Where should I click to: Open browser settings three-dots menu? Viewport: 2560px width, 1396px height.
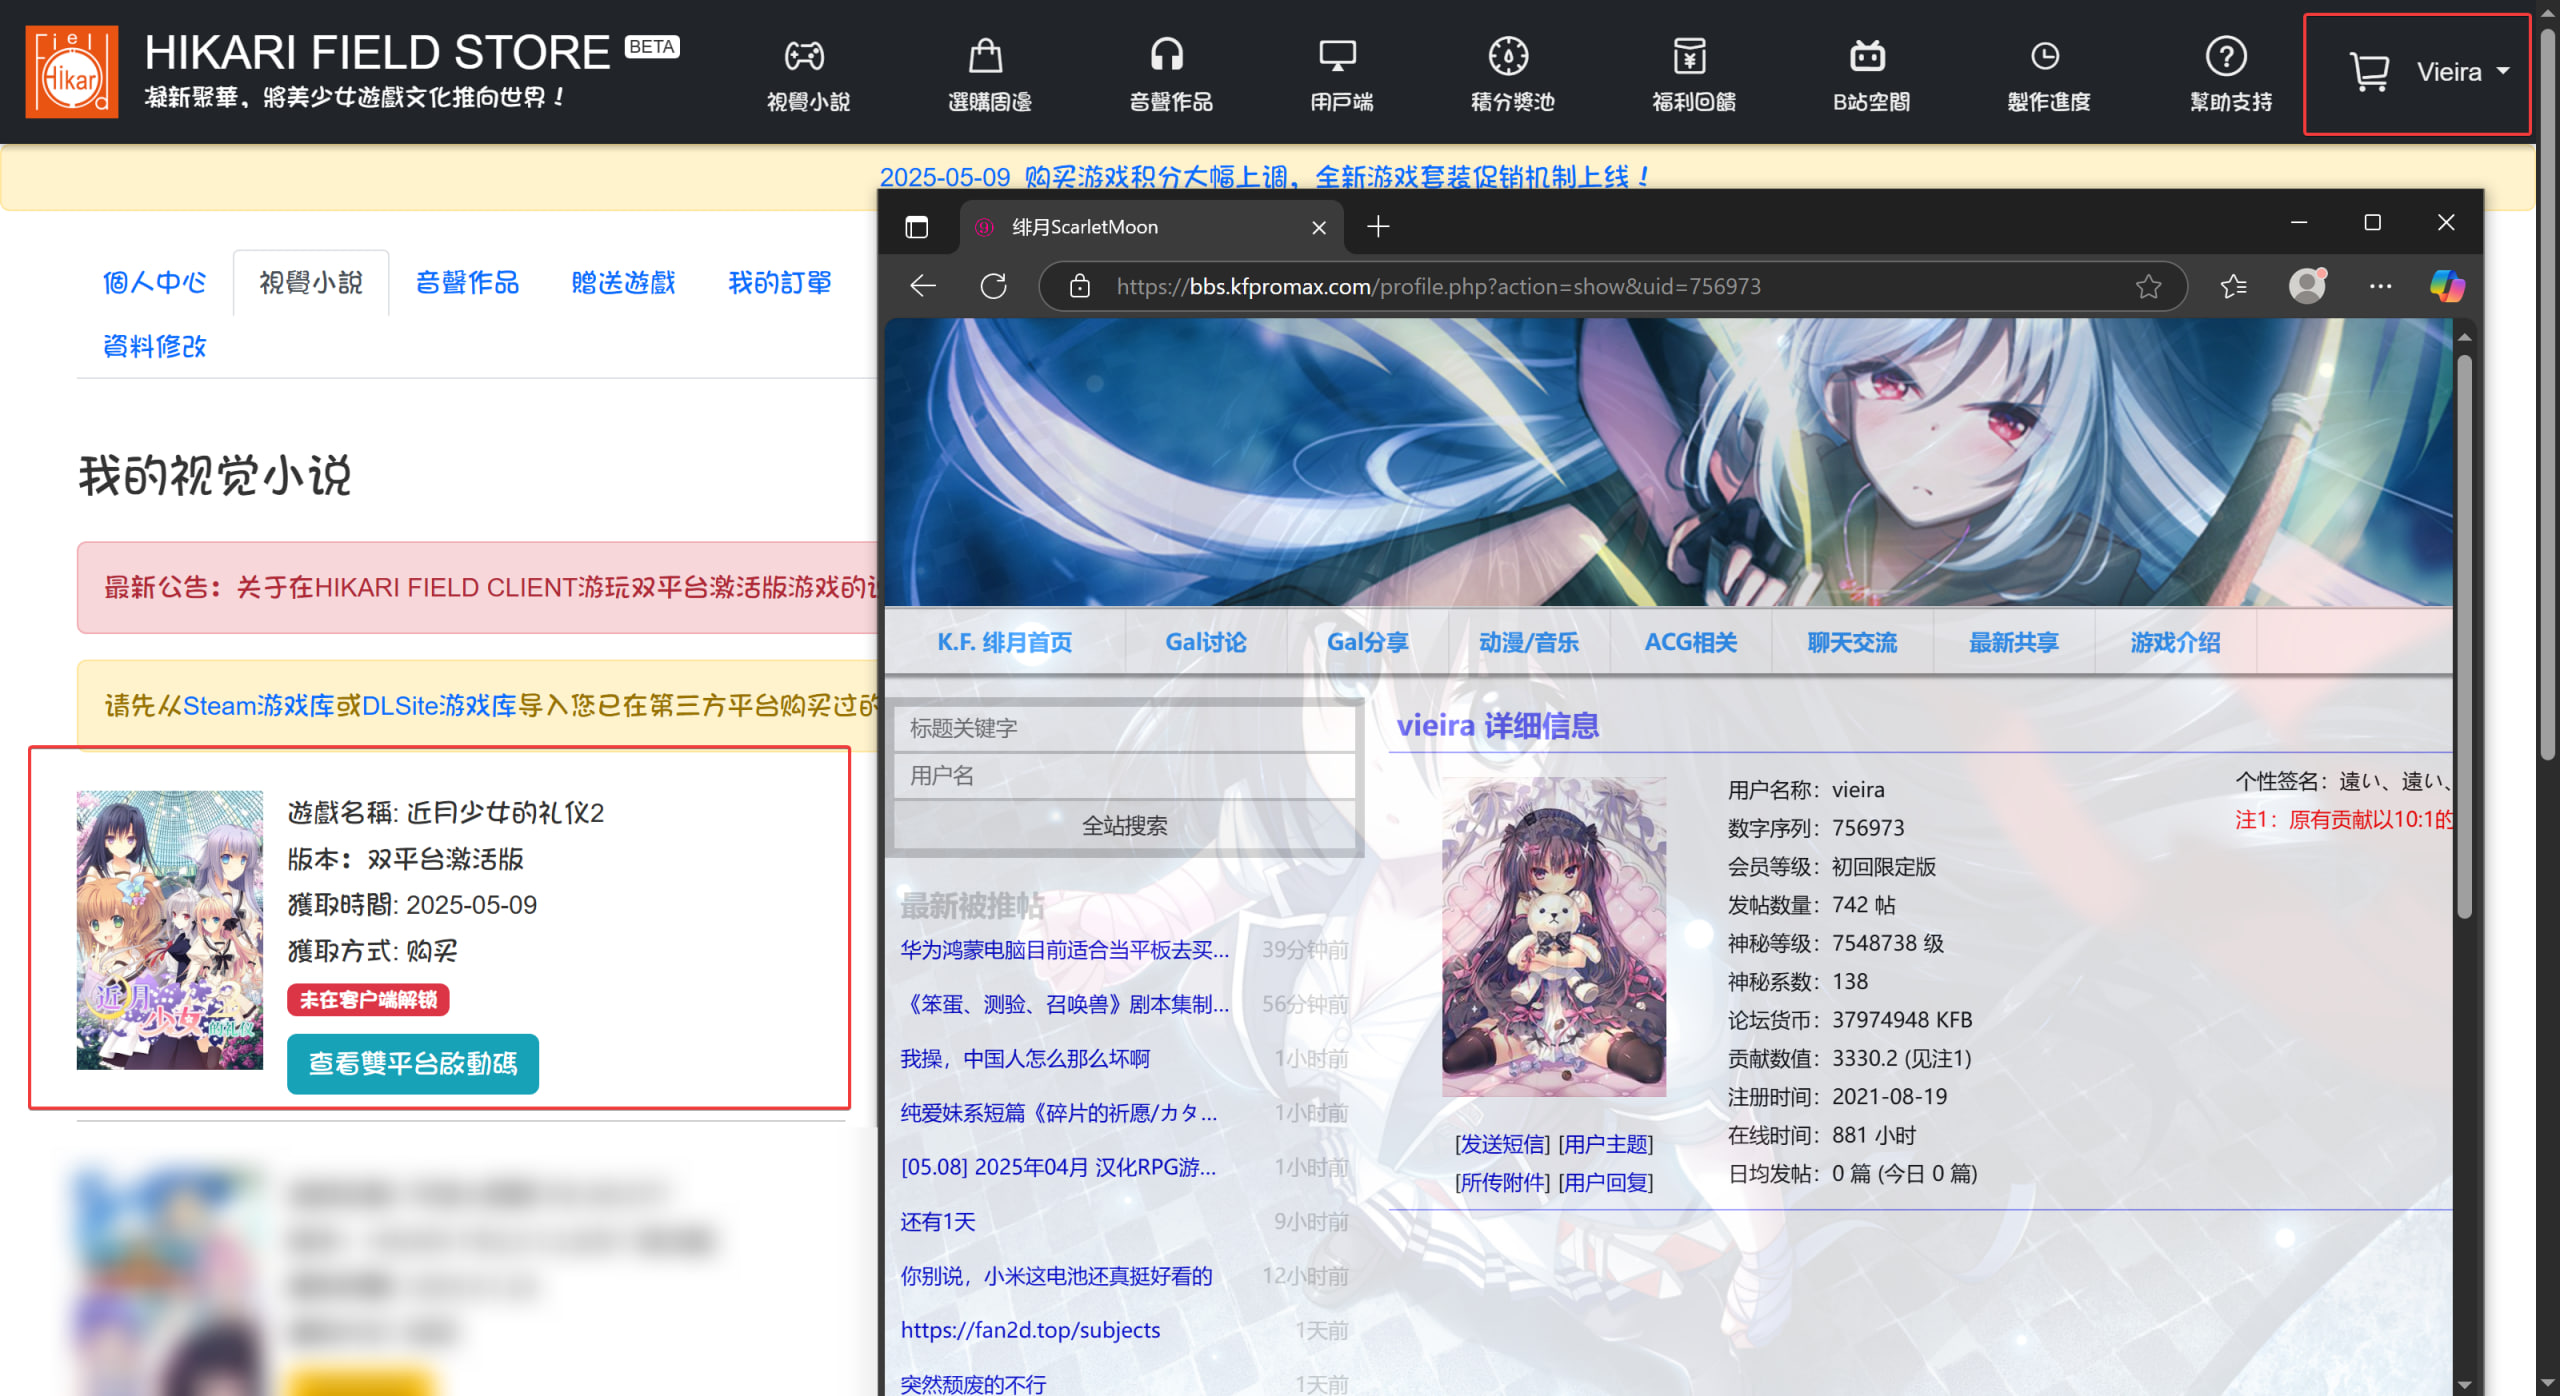(2380, 287)
